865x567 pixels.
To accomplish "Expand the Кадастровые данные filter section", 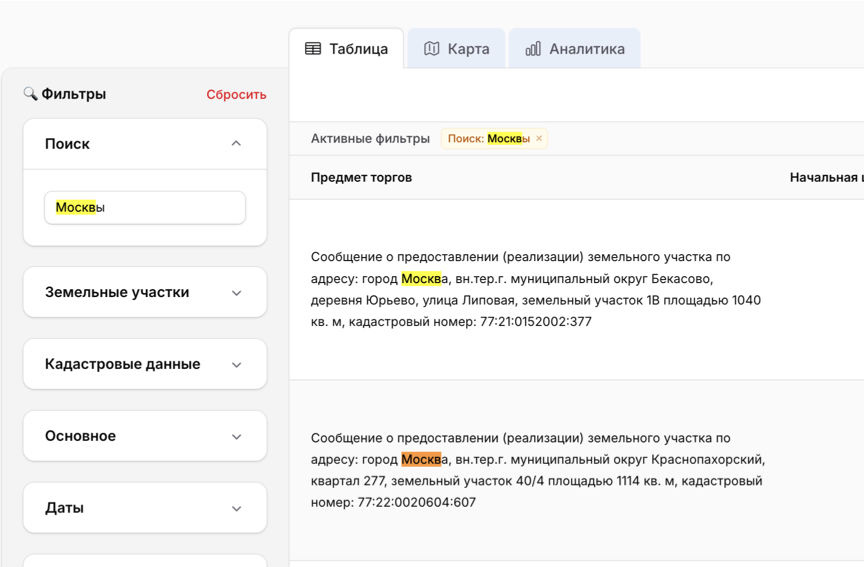I will point(236,365).
